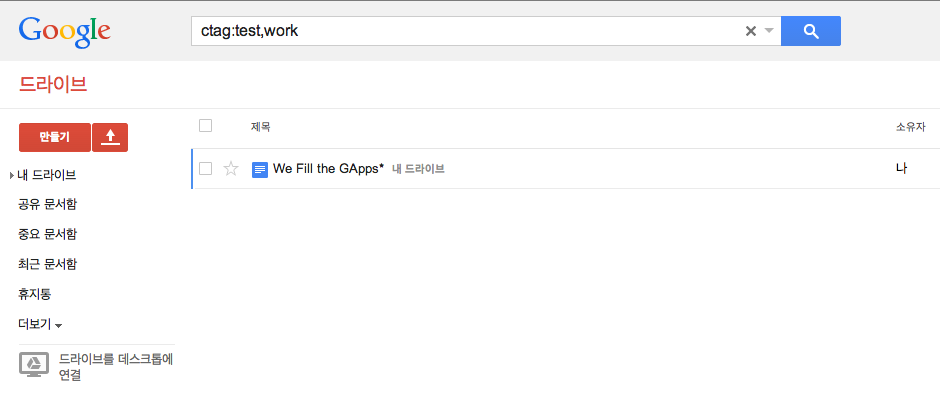Viewport: 940px width, 402px height.
Task: Open 공유 문서함 in the sidebar
Action: pos(47,205)
